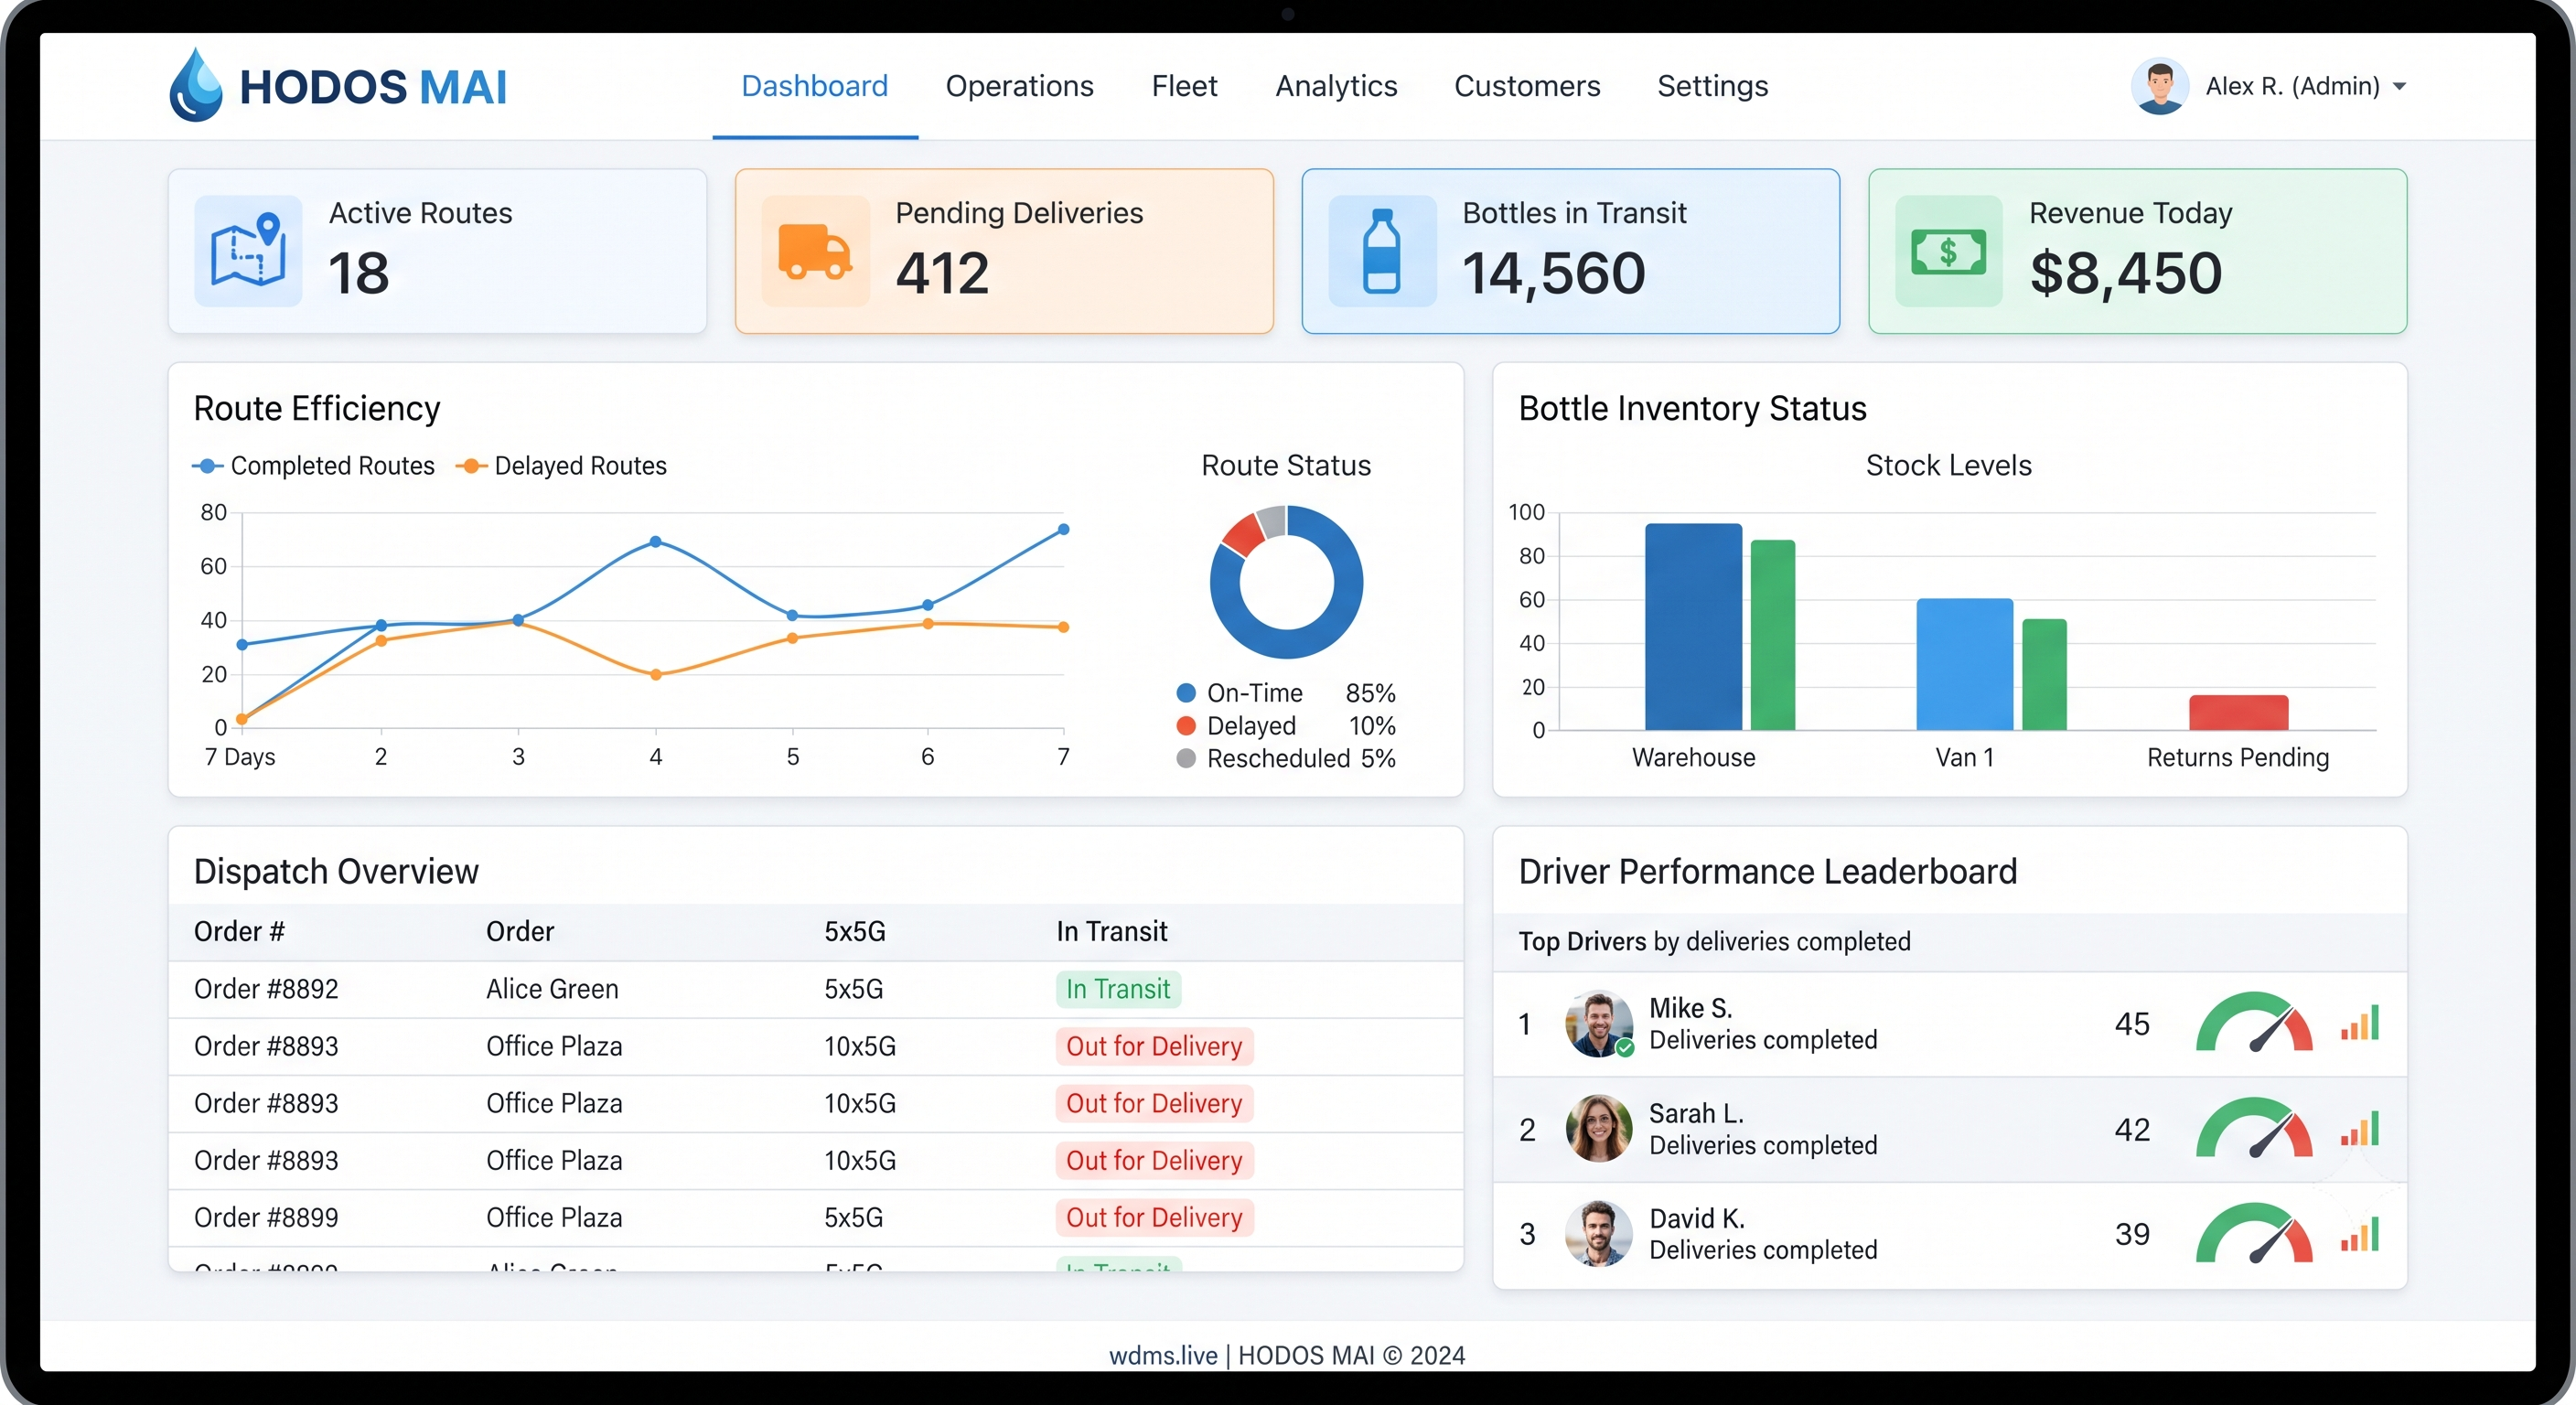The width and height of the screenshot is (2576, 1405).
Task: Click Sarah L. deliveries count 42
Action: pos(2132,1129)
